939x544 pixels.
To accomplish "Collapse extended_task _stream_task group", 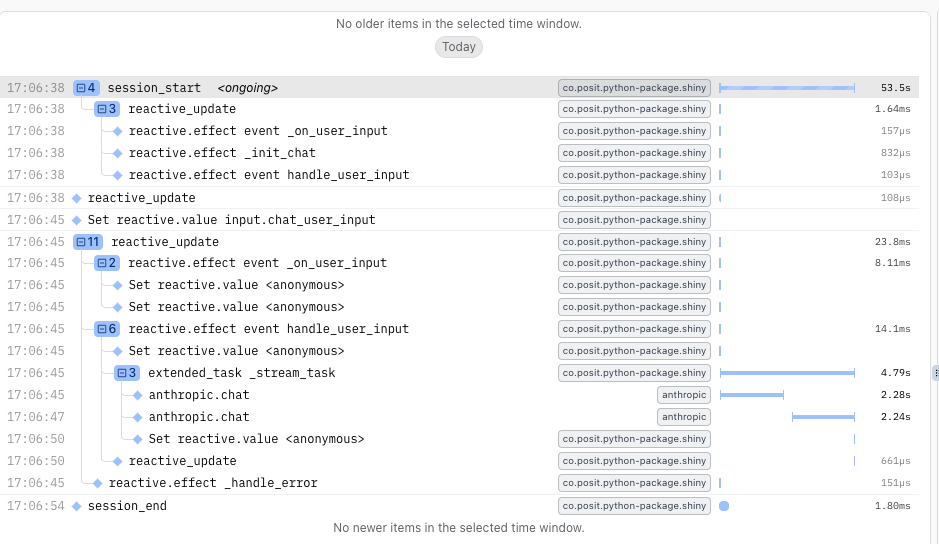I will (x=121, y=373).
